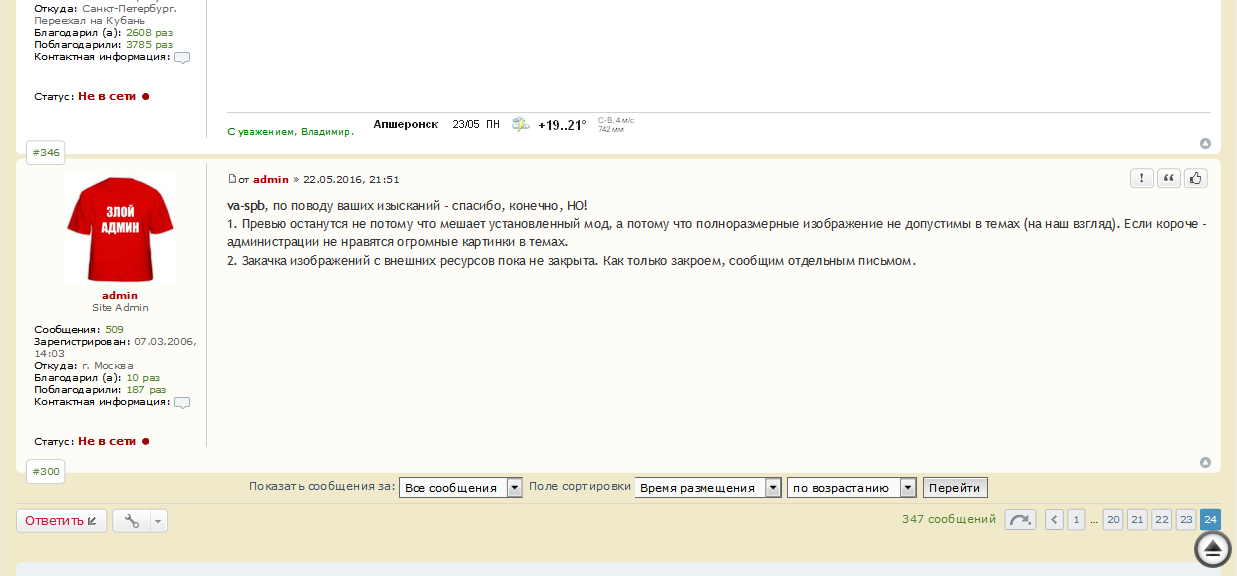
Task: Click the 'Ответить' reply button
Action: click(61, 521)
